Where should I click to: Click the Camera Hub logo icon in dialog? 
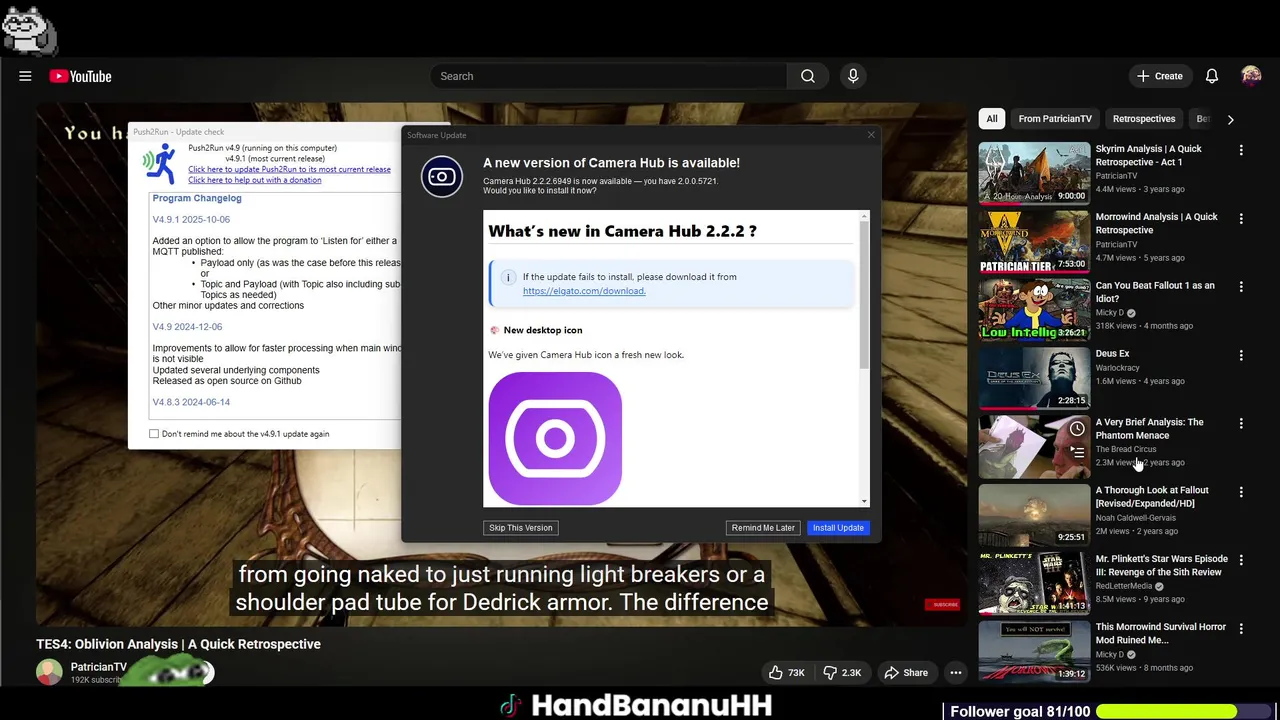pyautogui.click(x=441, y=177)
